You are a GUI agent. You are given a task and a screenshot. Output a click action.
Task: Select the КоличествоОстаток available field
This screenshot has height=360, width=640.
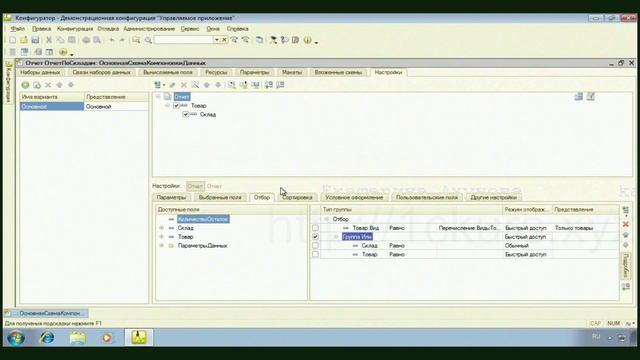[203, 219]
